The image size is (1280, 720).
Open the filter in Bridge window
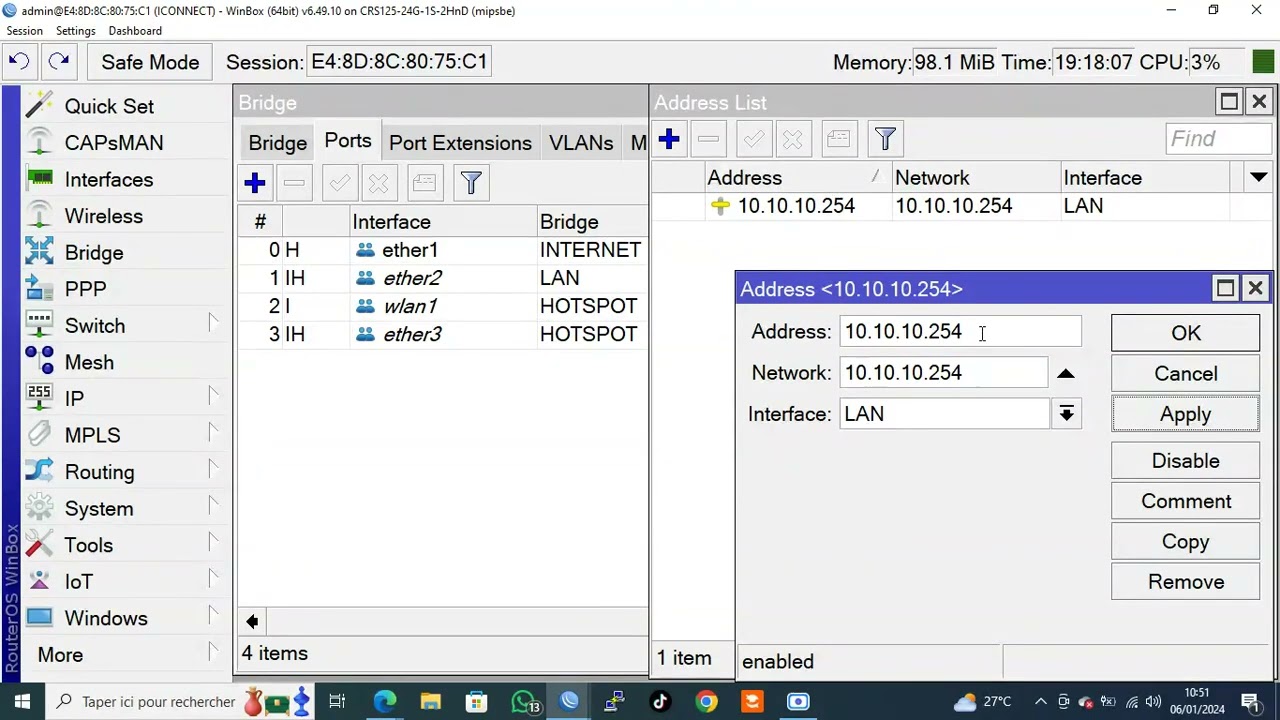[471, 183]
